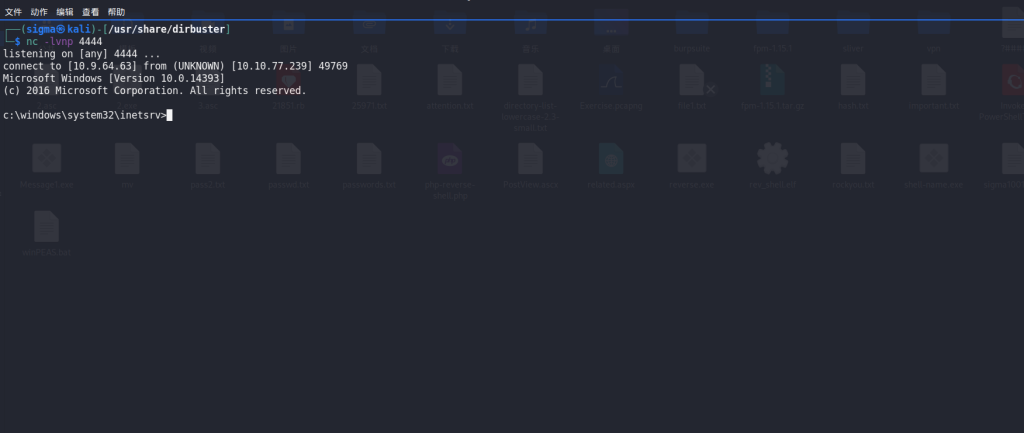Screen dimensions: 1024x433
Task: Click the 'nc -lvnp 4444' command
Action: (x=64, y=42)
